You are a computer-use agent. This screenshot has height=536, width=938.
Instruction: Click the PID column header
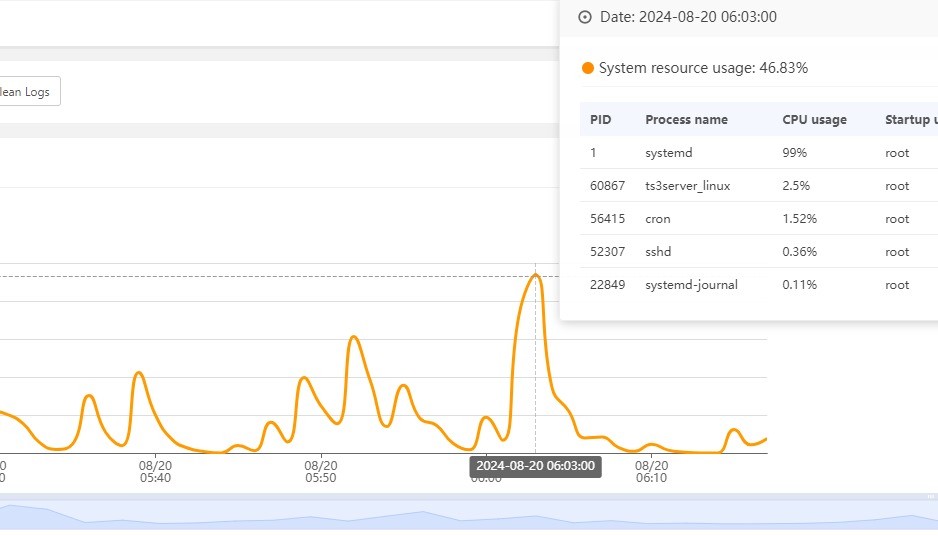click(x=601, y=120)
